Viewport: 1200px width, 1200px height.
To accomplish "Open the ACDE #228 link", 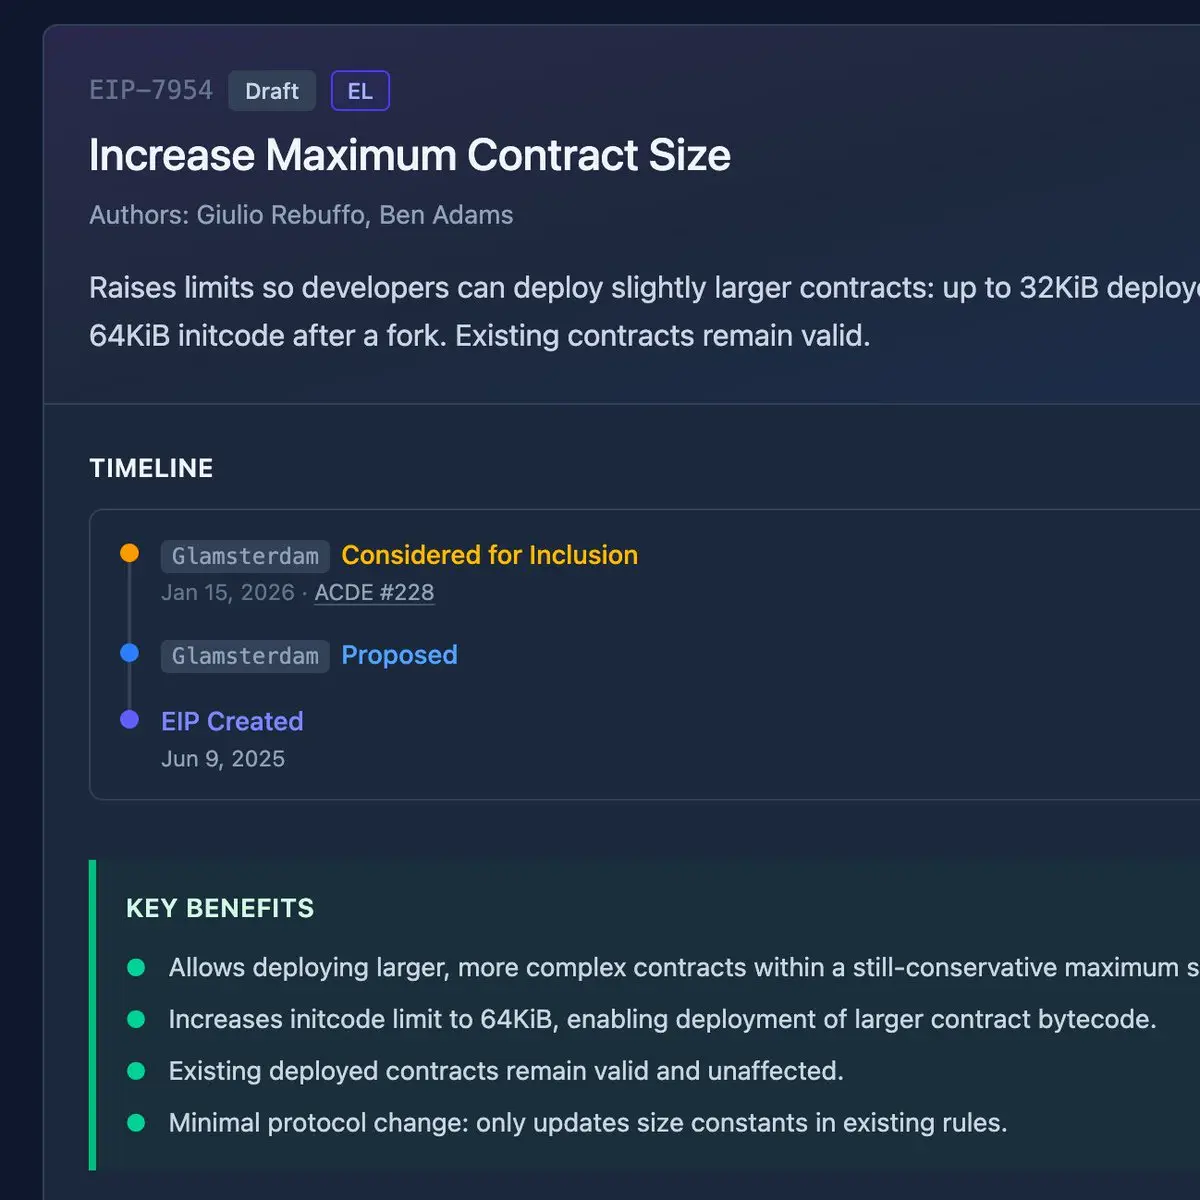I will (374, 593).
